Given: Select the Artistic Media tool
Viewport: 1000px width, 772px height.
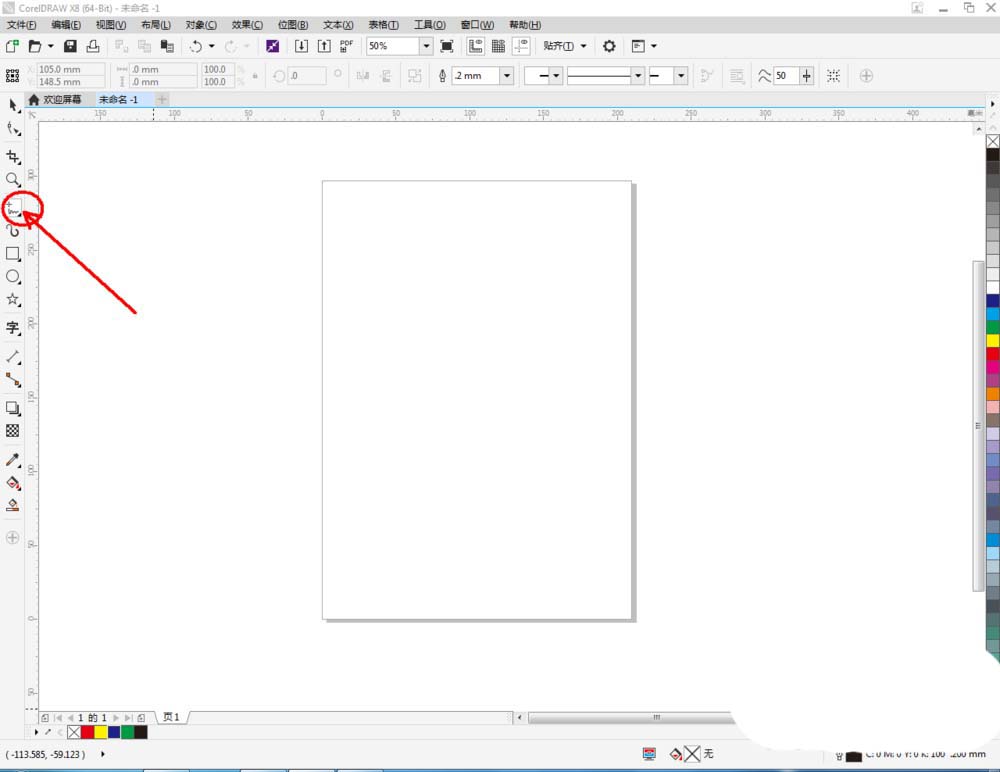Looking at the screenshot, I should [x=13, y=230].
